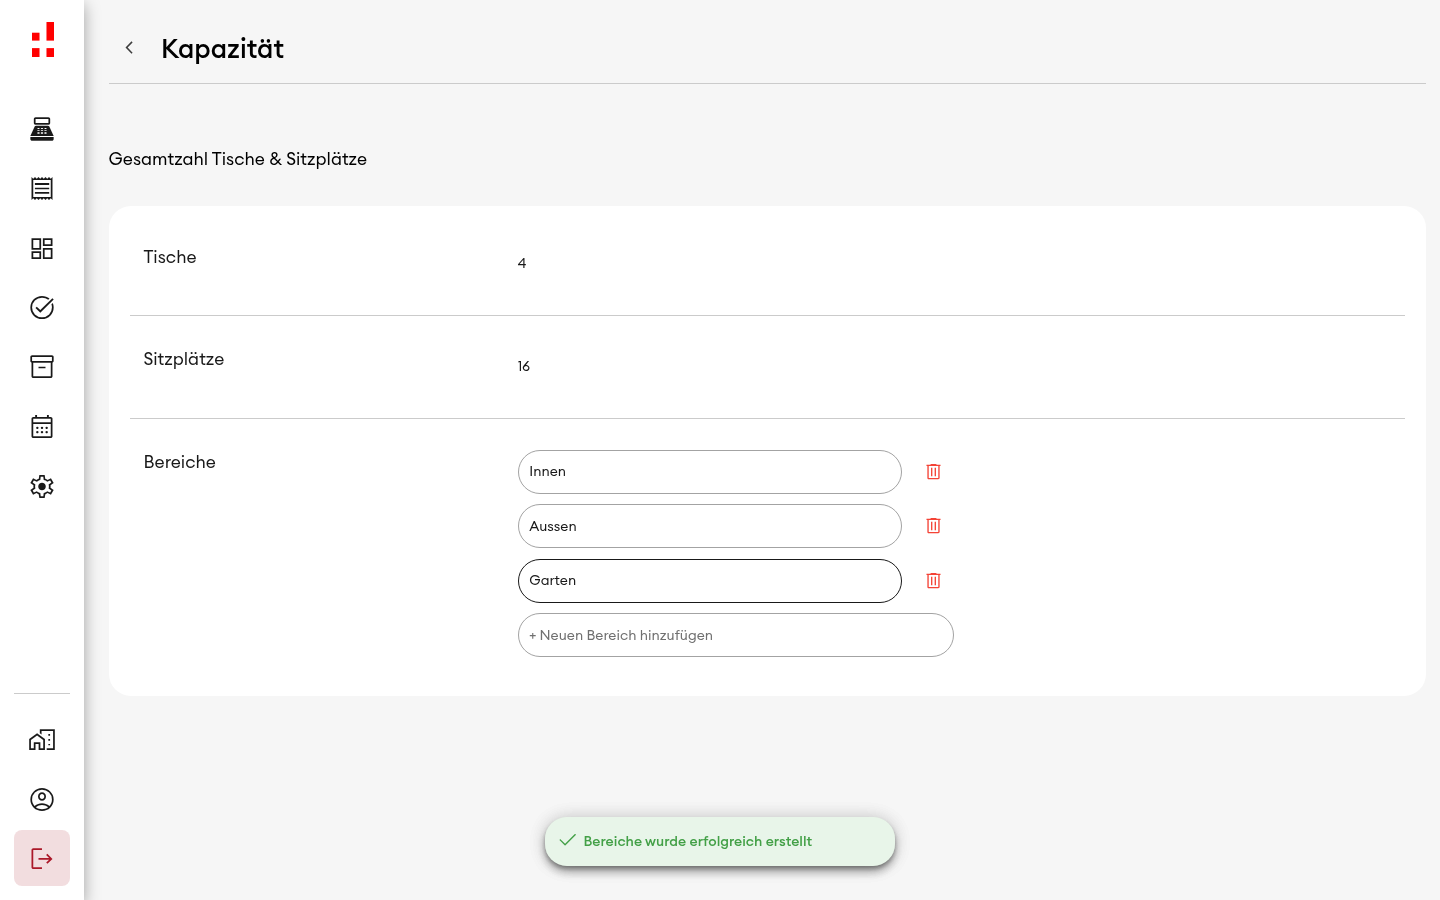Open the cash register icon in sidebar
The width and height of the screenshot is (1440, 900).
[42, 129]
